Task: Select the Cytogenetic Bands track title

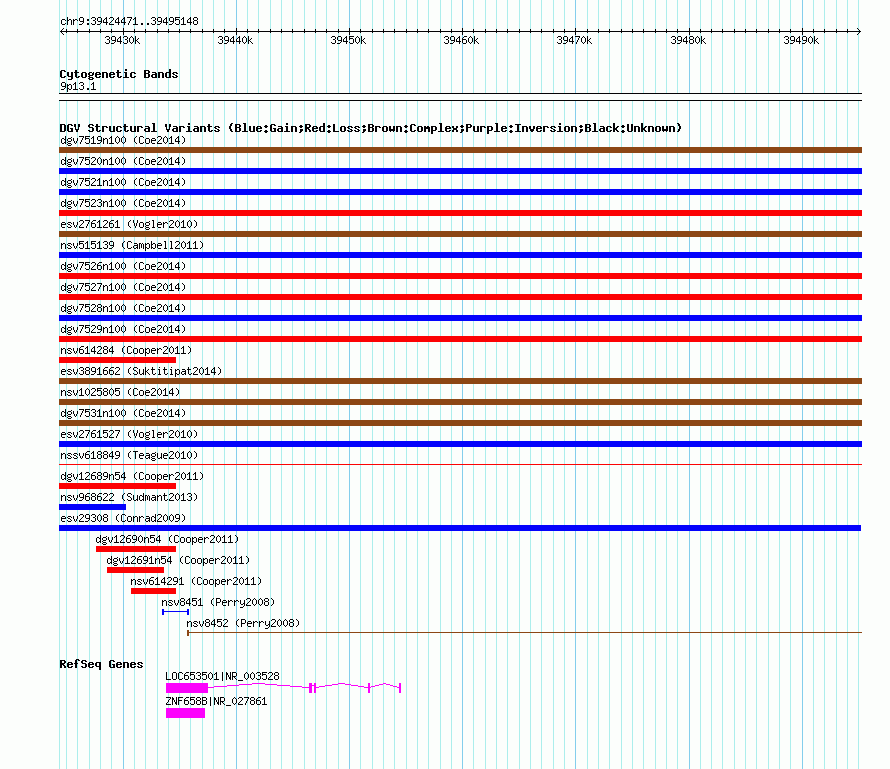Action: 119,74
